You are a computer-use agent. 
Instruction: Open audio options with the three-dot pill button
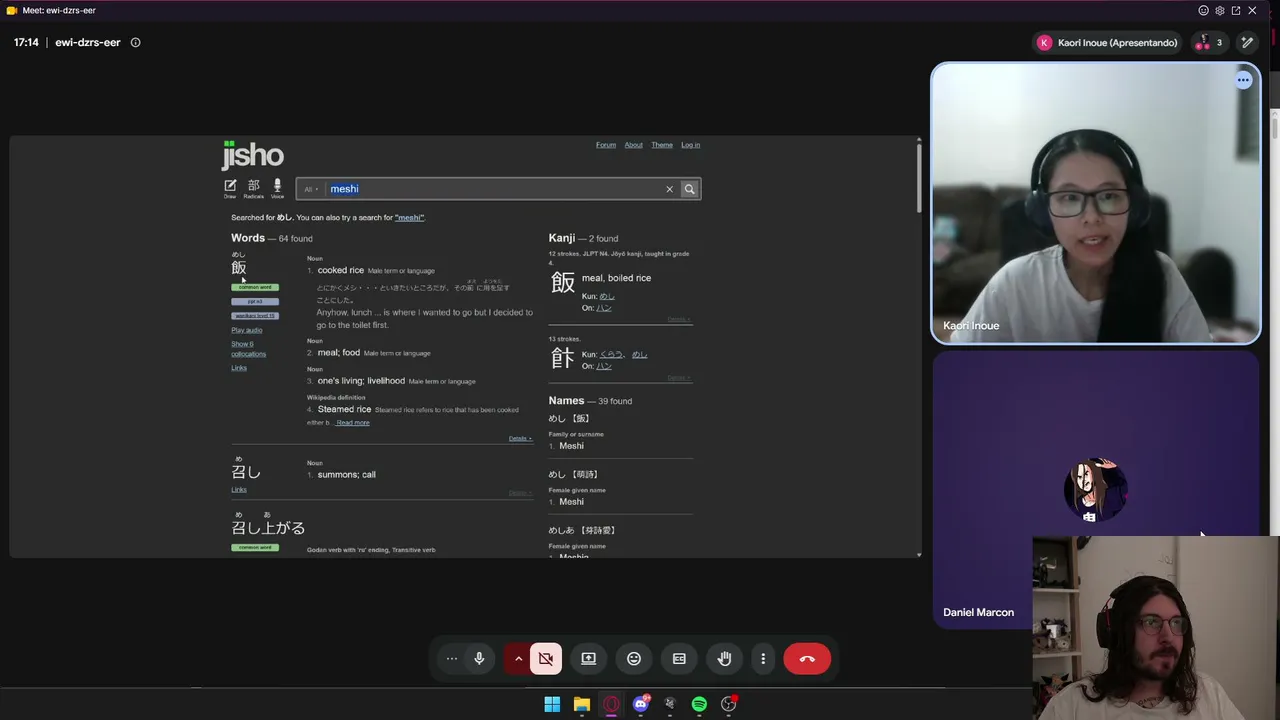click(x=452, y=659)
